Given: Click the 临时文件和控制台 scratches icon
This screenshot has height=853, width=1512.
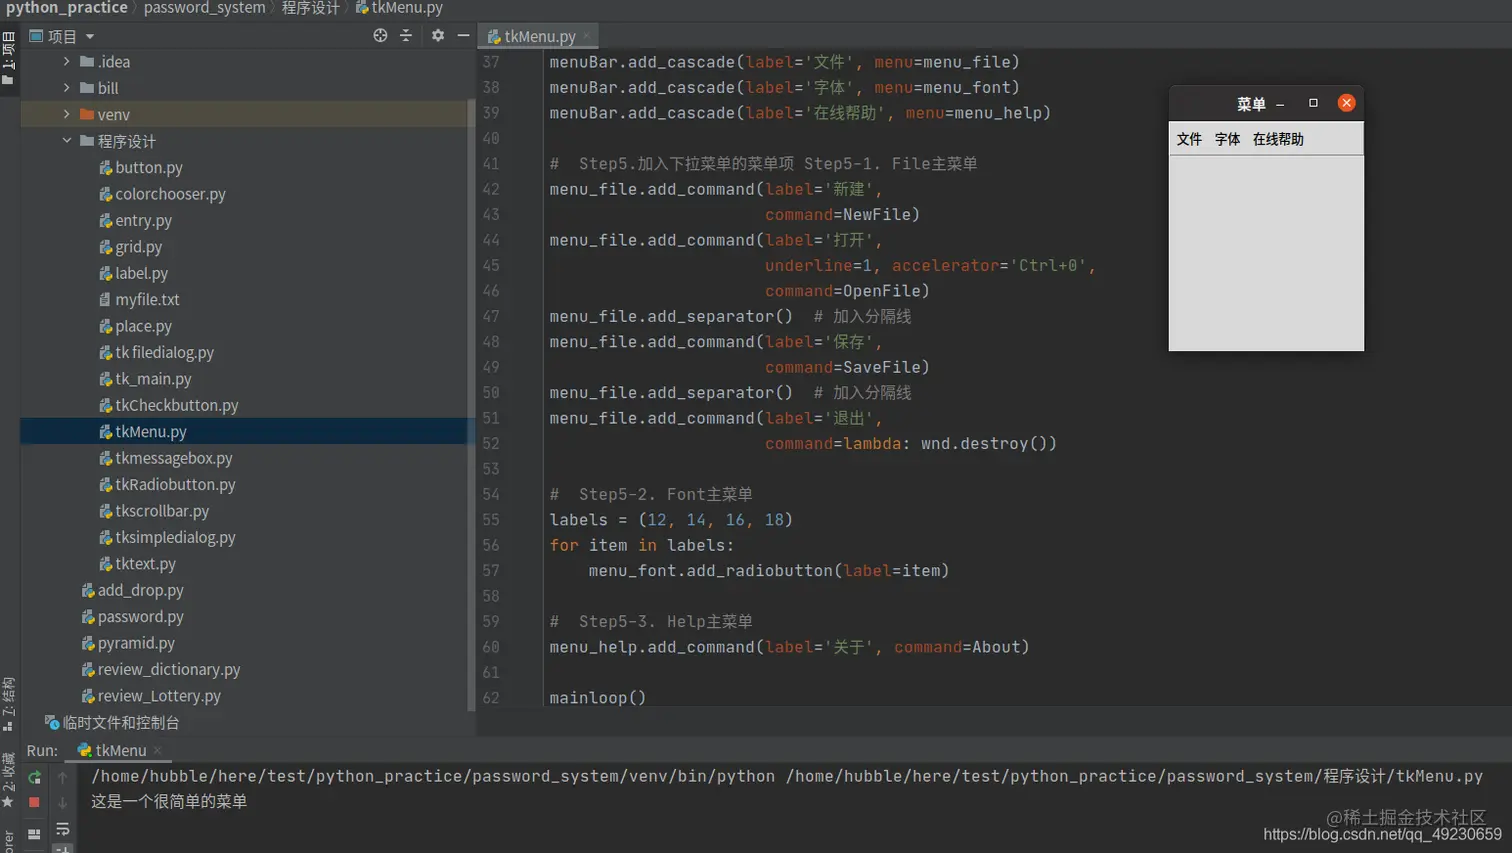Looking at the screenshot, I should tap(52, 722).
